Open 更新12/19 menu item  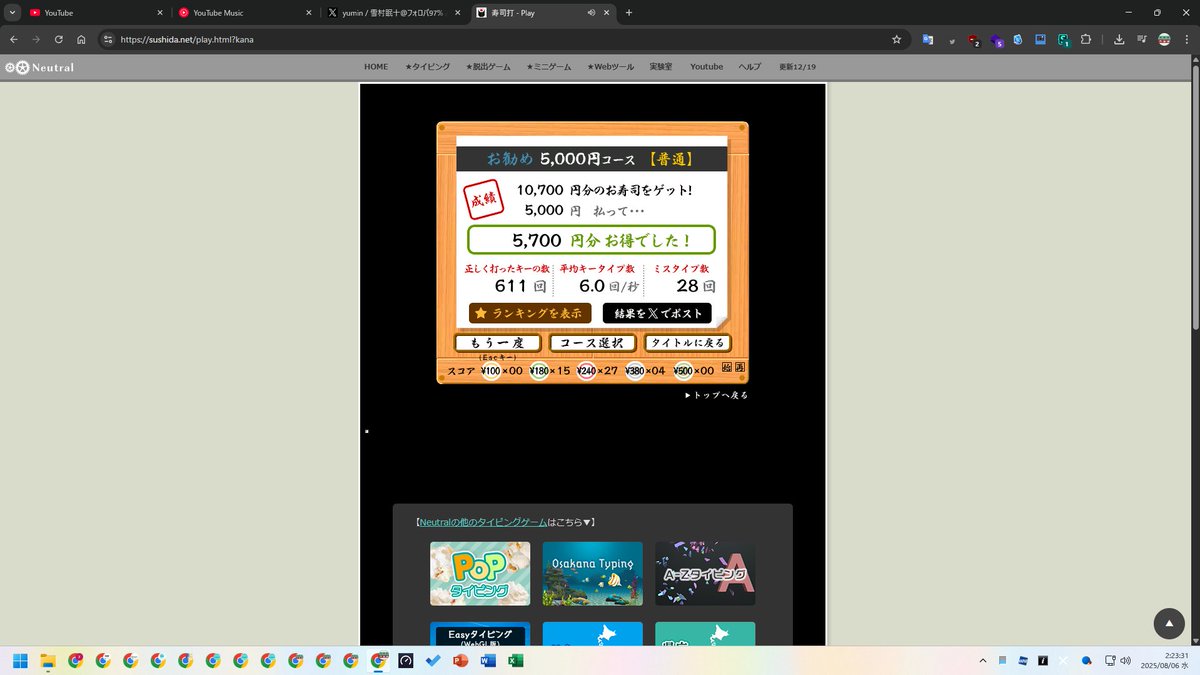(x=798, y=67)
